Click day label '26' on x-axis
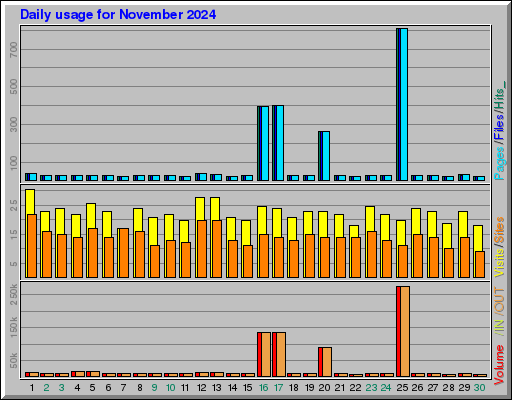The image size is (512, 400). [x=417, y=388]
